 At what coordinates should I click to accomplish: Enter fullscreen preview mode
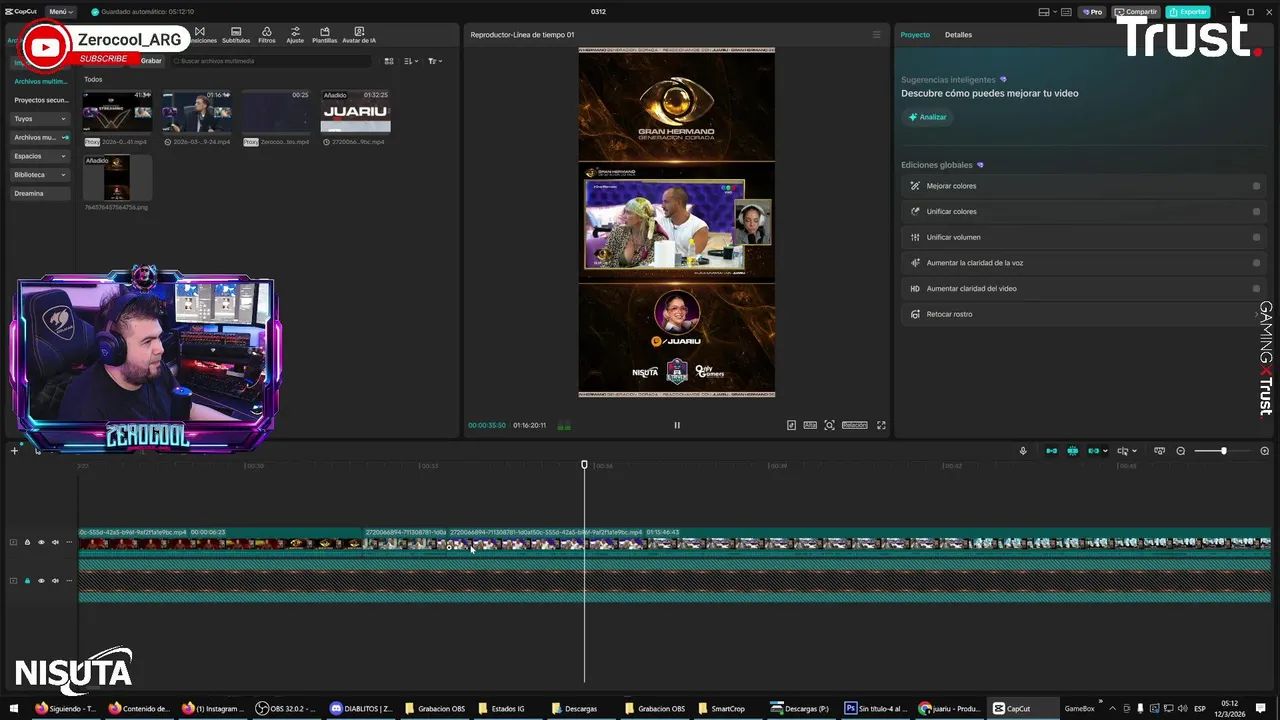881,425
